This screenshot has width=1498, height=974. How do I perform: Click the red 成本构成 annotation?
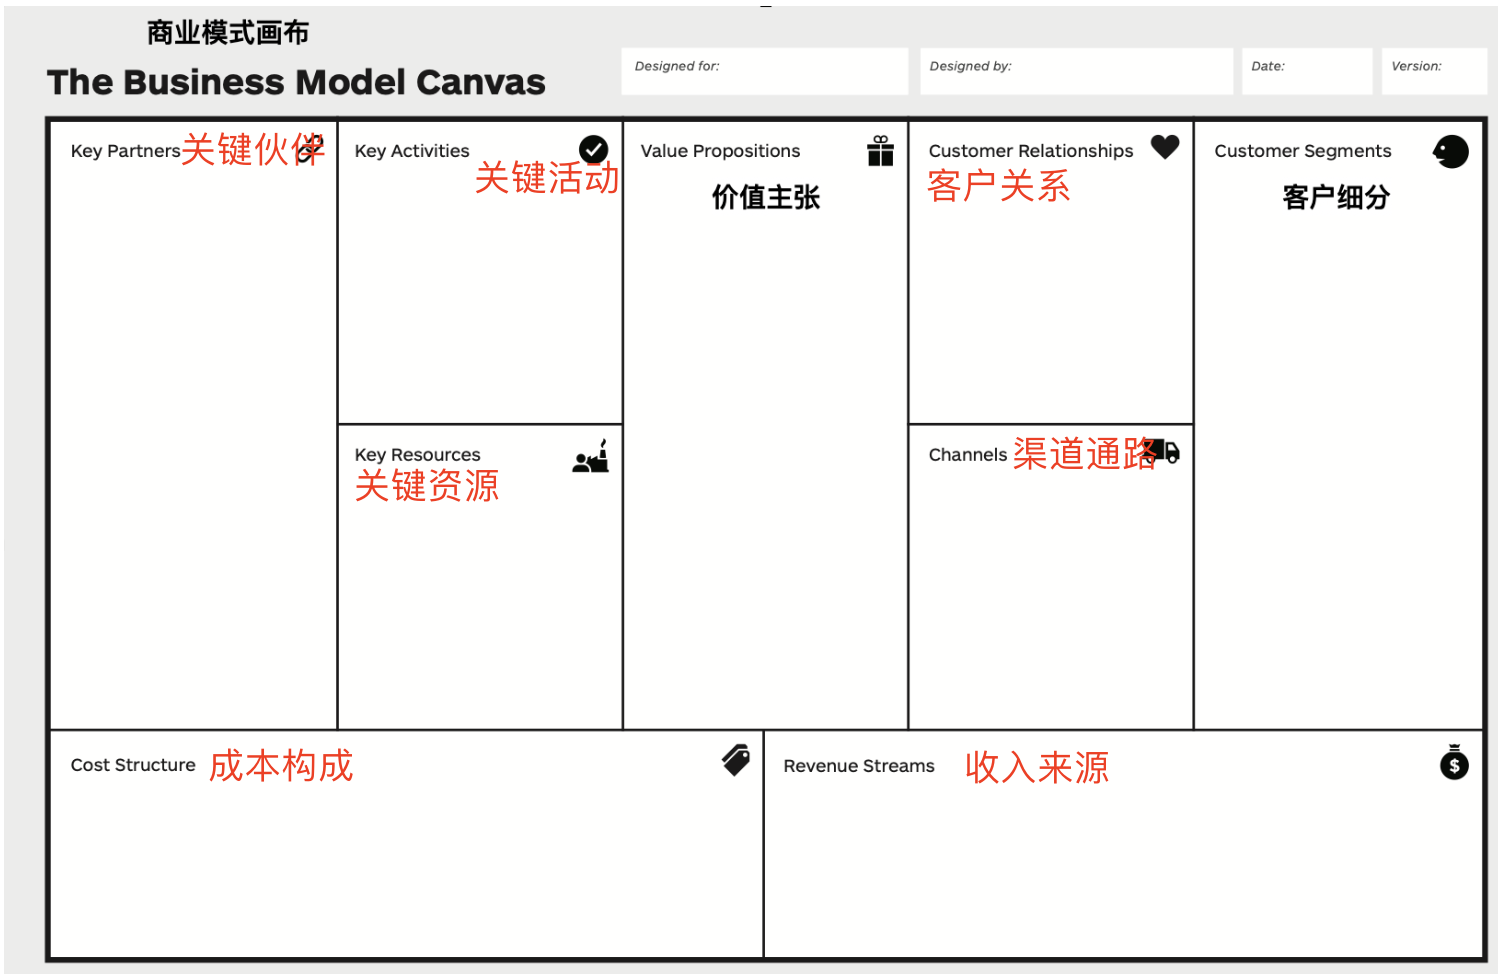point(281,766)
